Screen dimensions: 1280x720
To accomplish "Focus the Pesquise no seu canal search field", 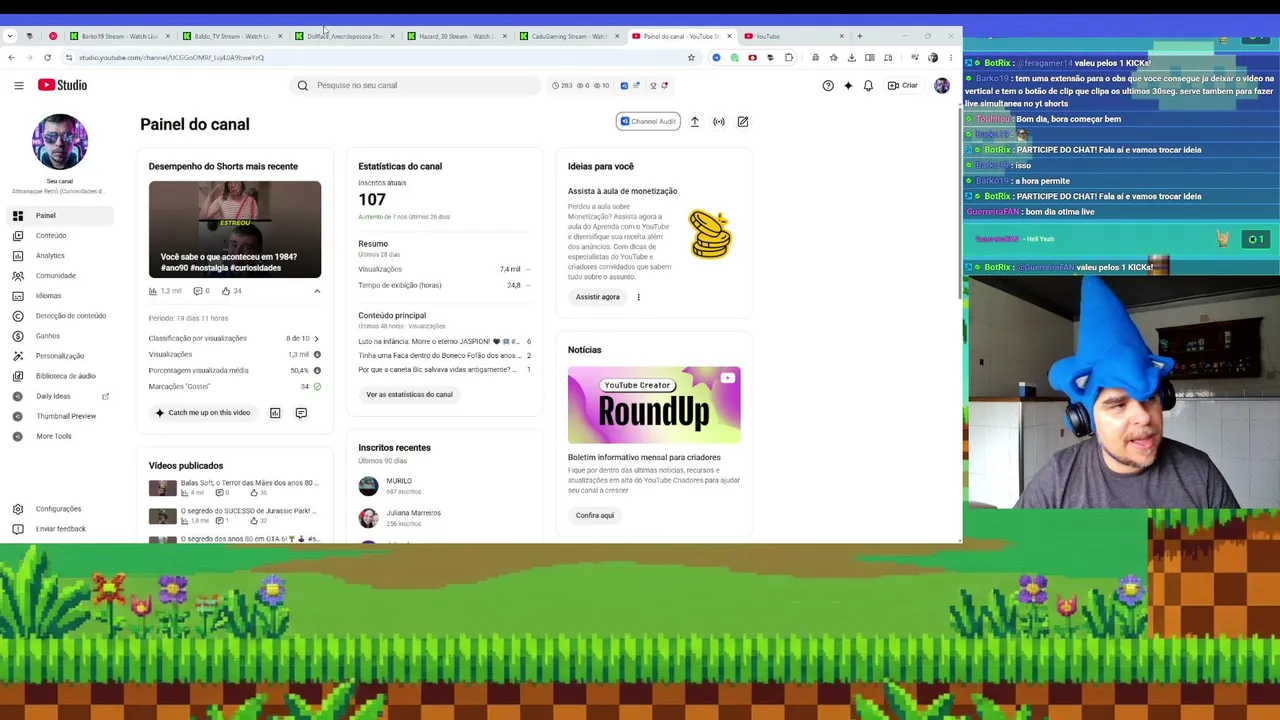I will pyautogui.click(x=416, y=85).
